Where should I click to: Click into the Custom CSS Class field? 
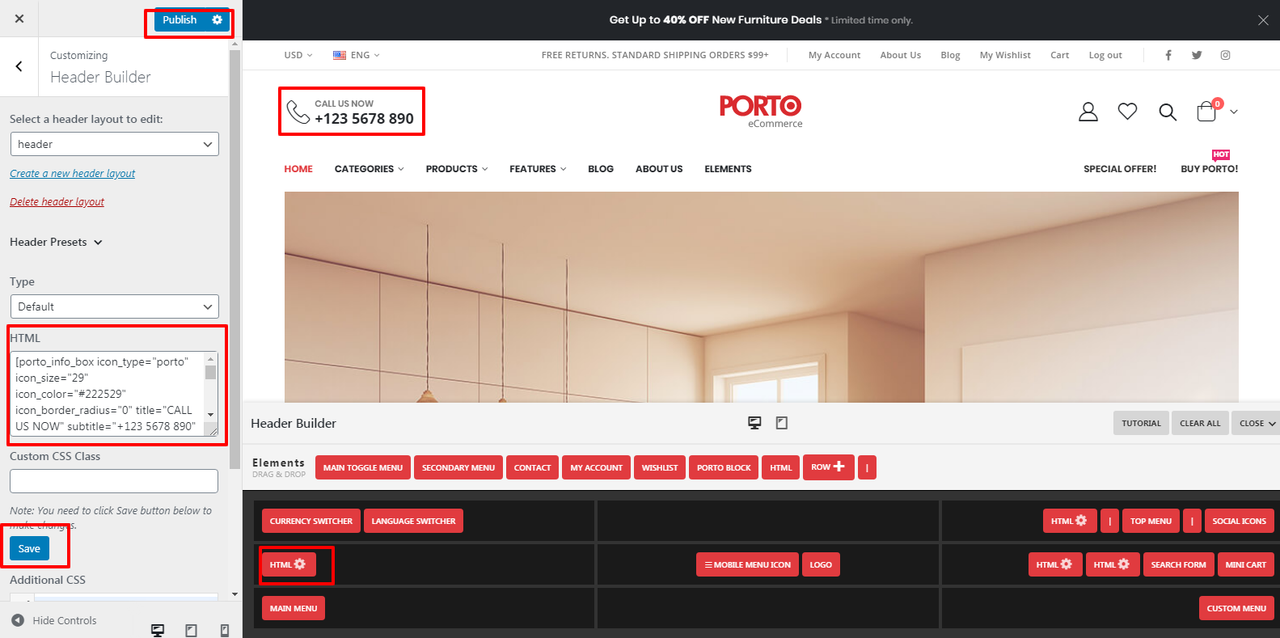[x=114, y=481]
